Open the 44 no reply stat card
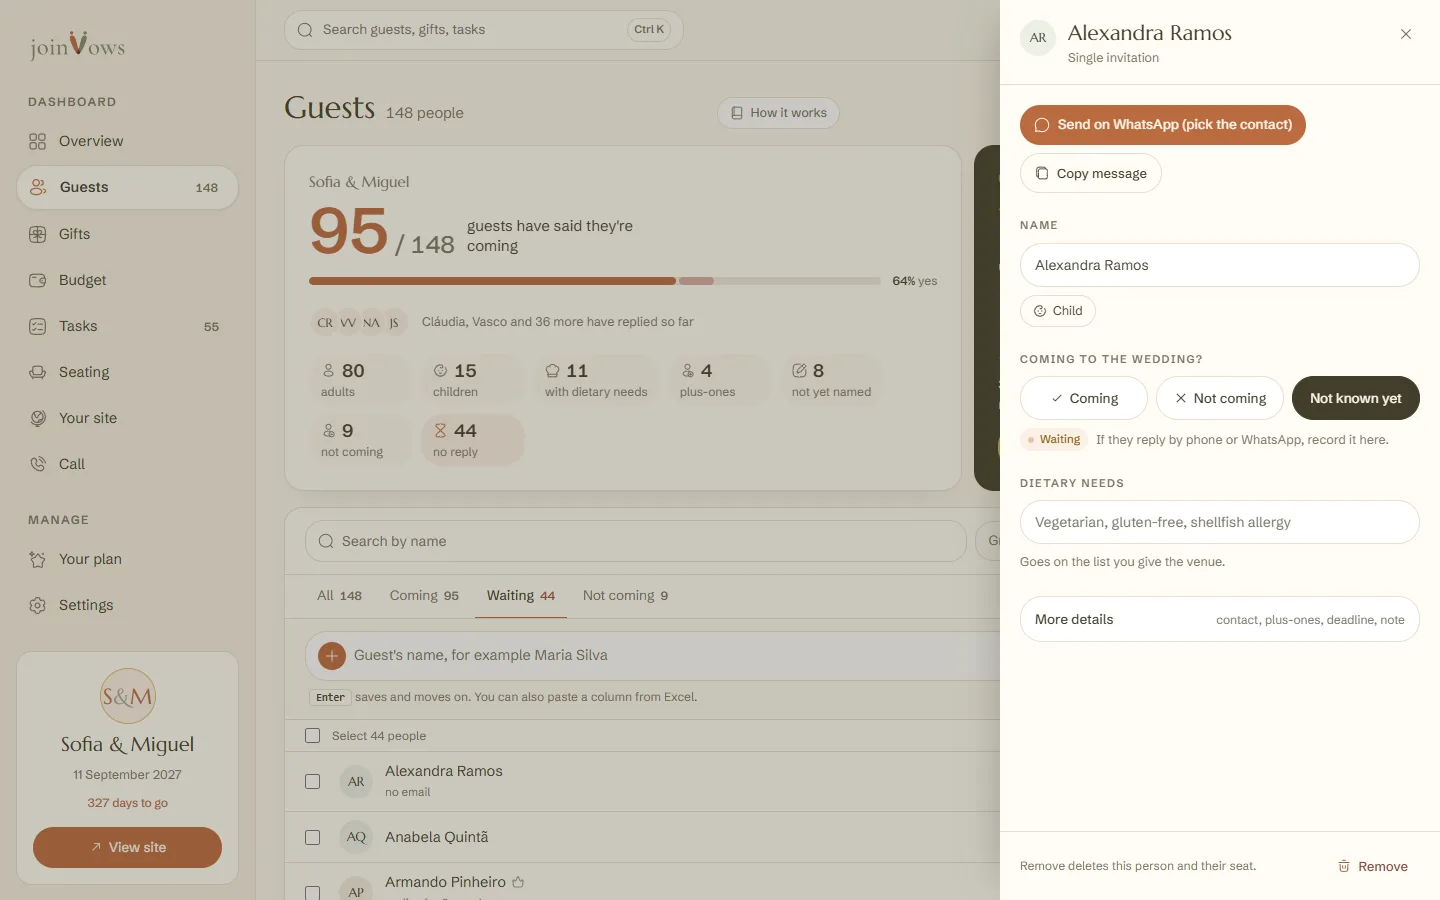The width and height of the screenshot is (1440, 900). point(473,440)
